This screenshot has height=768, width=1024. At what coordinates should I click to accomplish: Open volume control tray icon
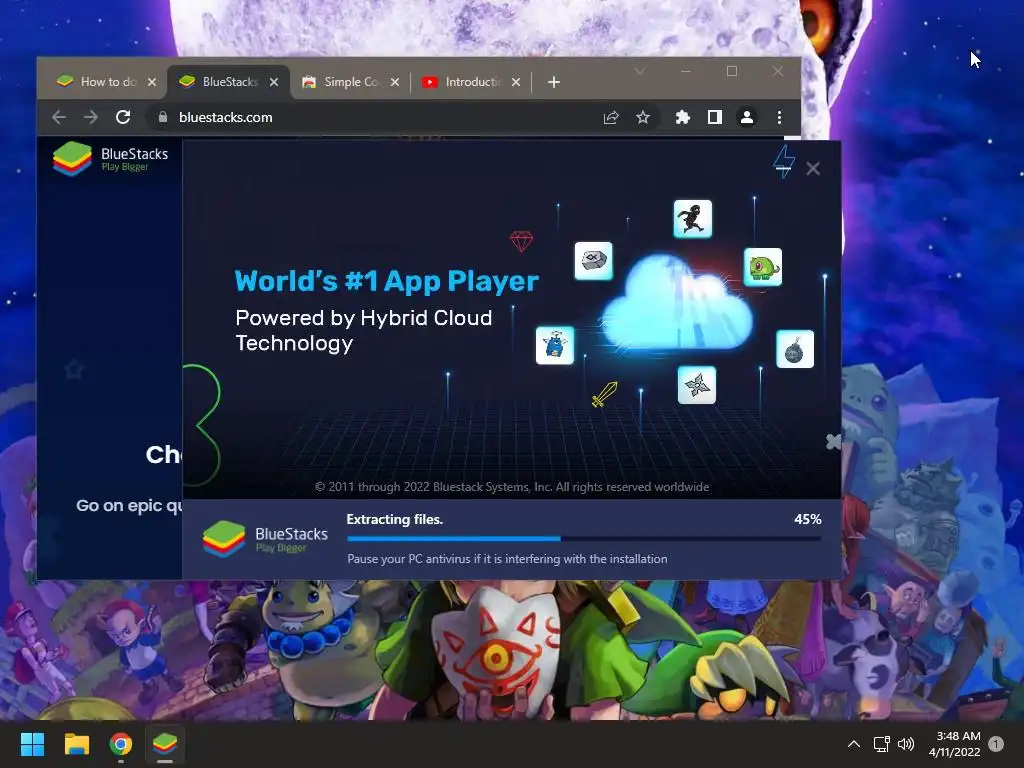coord(906,744)
